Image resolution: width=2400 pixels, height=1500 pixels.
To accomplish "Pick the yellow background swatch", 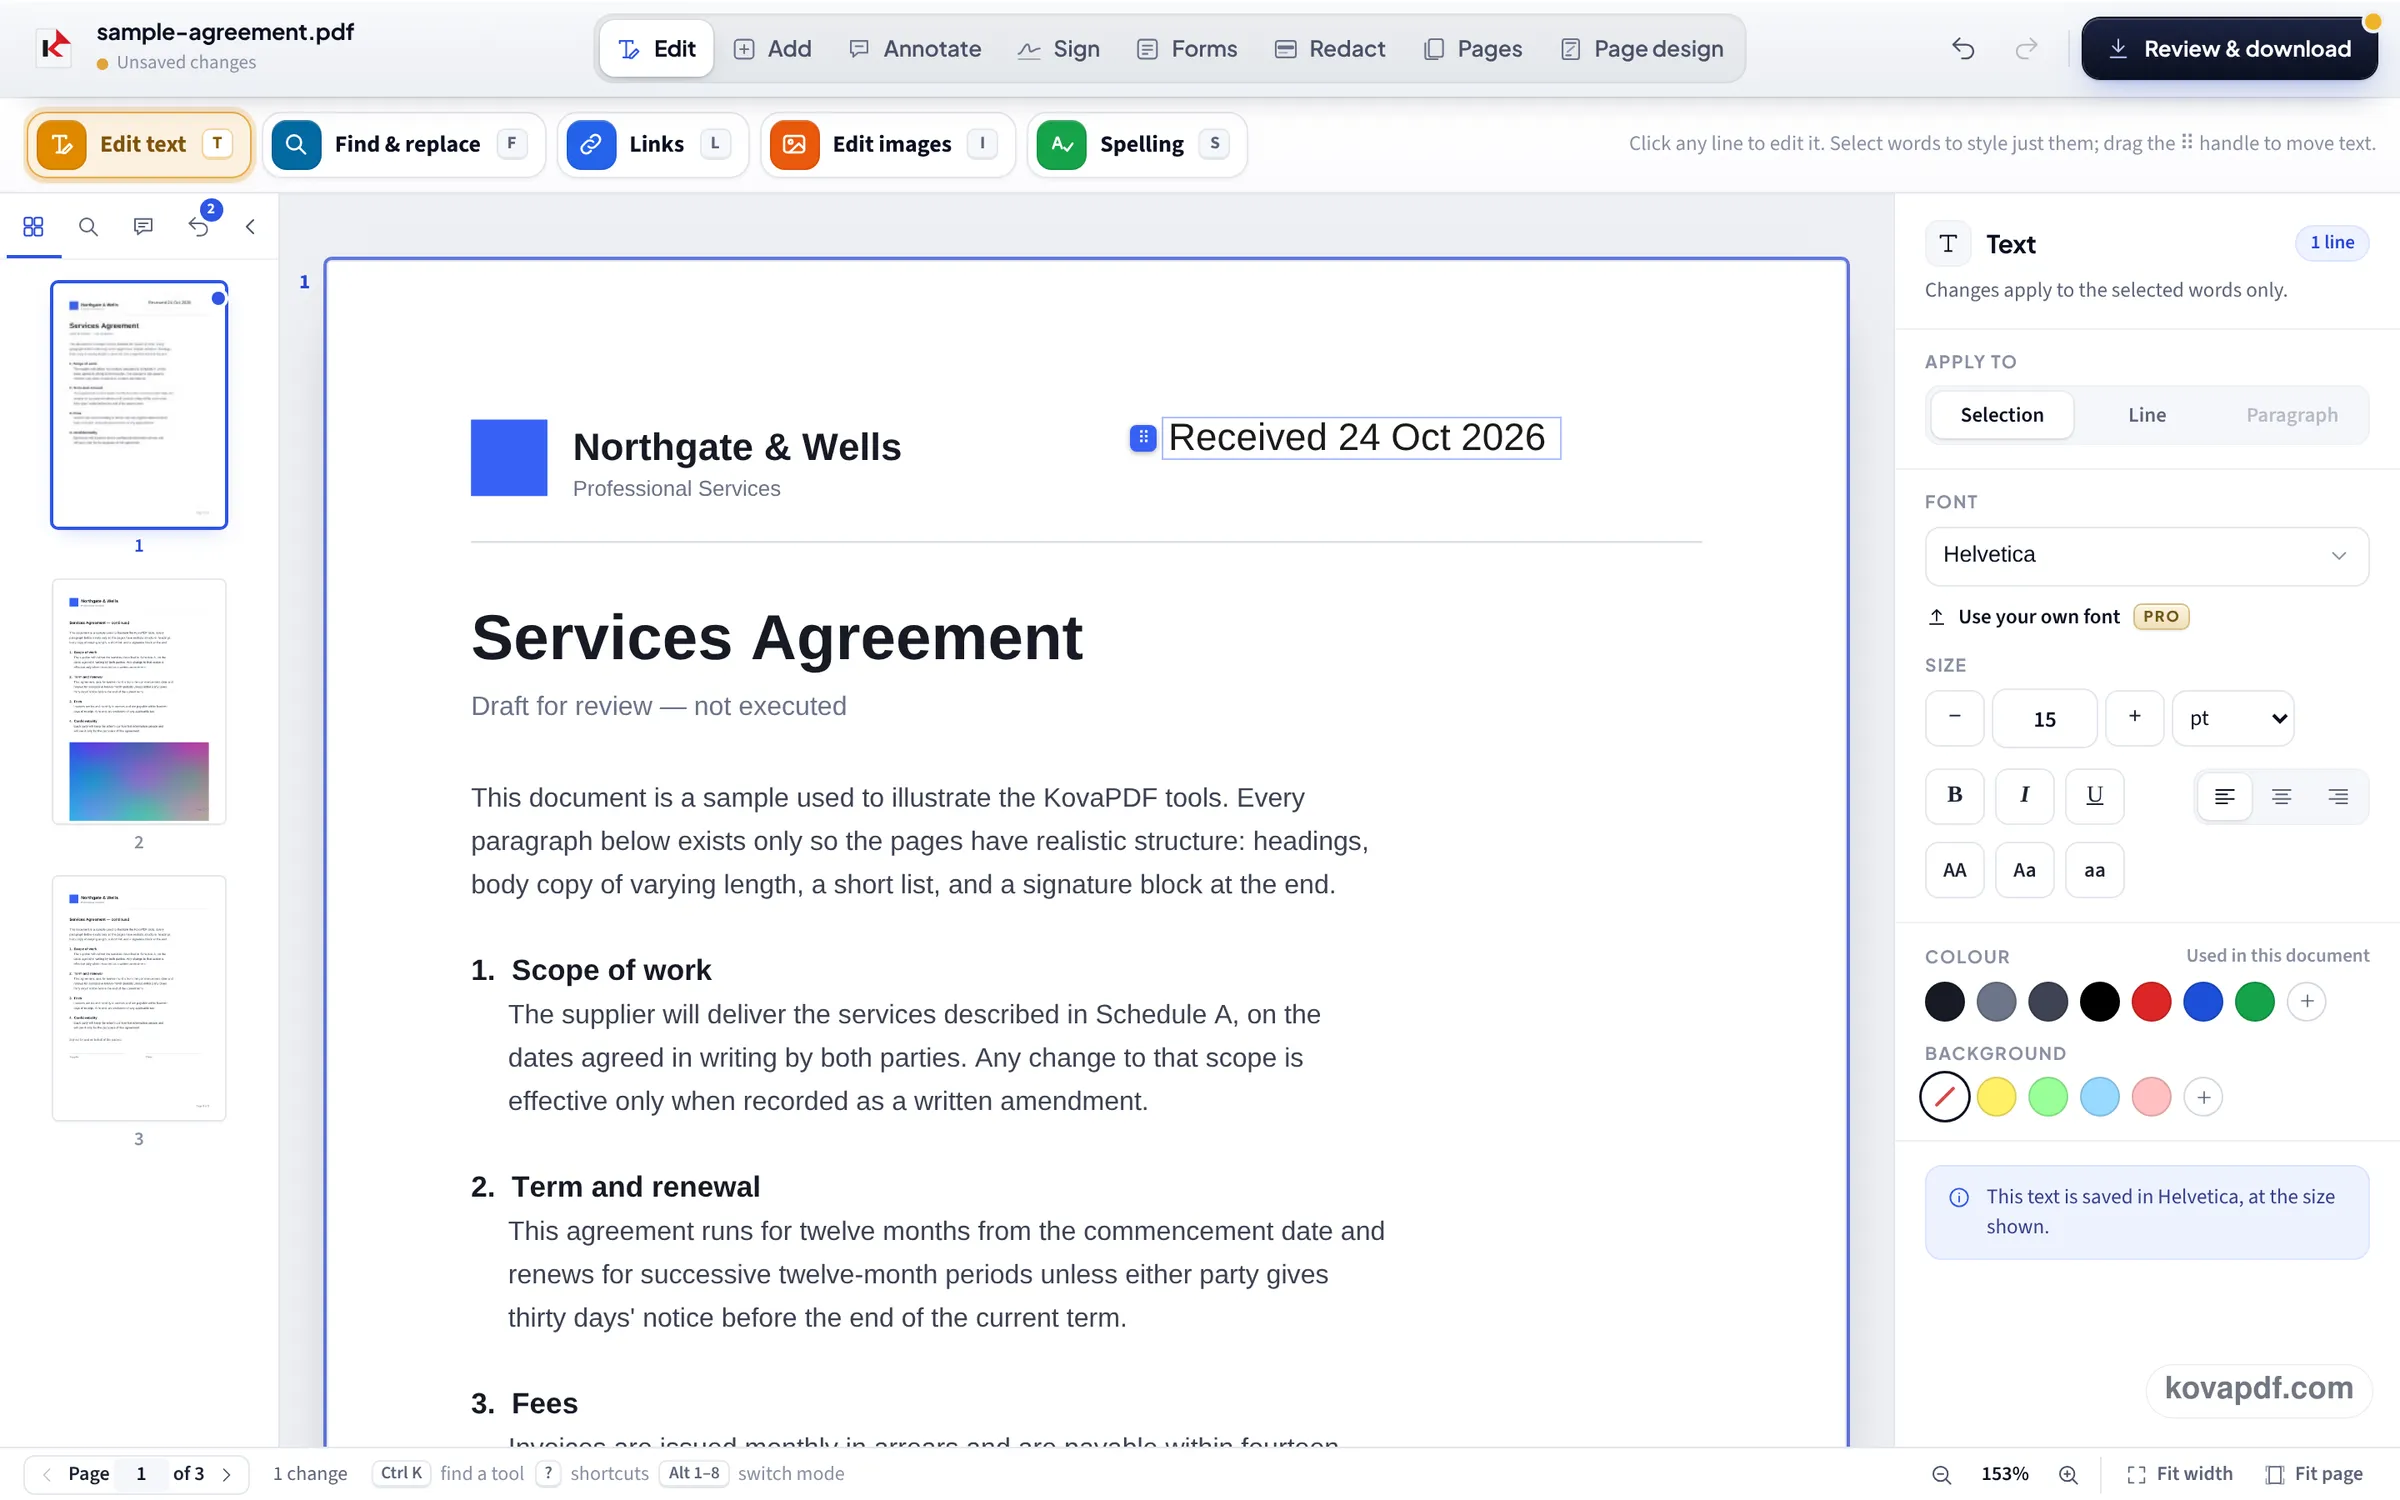I will coord(1996,1097).
